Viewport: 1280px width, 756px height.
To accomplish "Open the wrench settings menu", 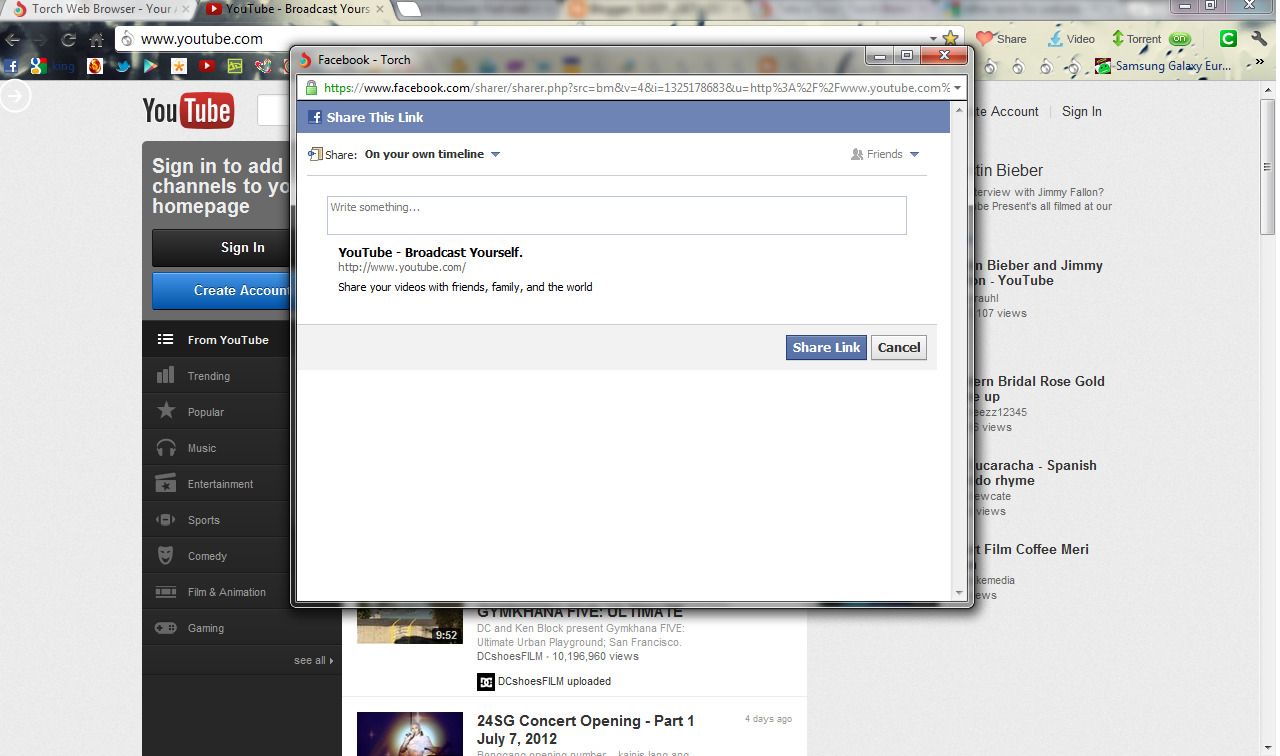I will pyautogui.click(x=1259, y=39).
